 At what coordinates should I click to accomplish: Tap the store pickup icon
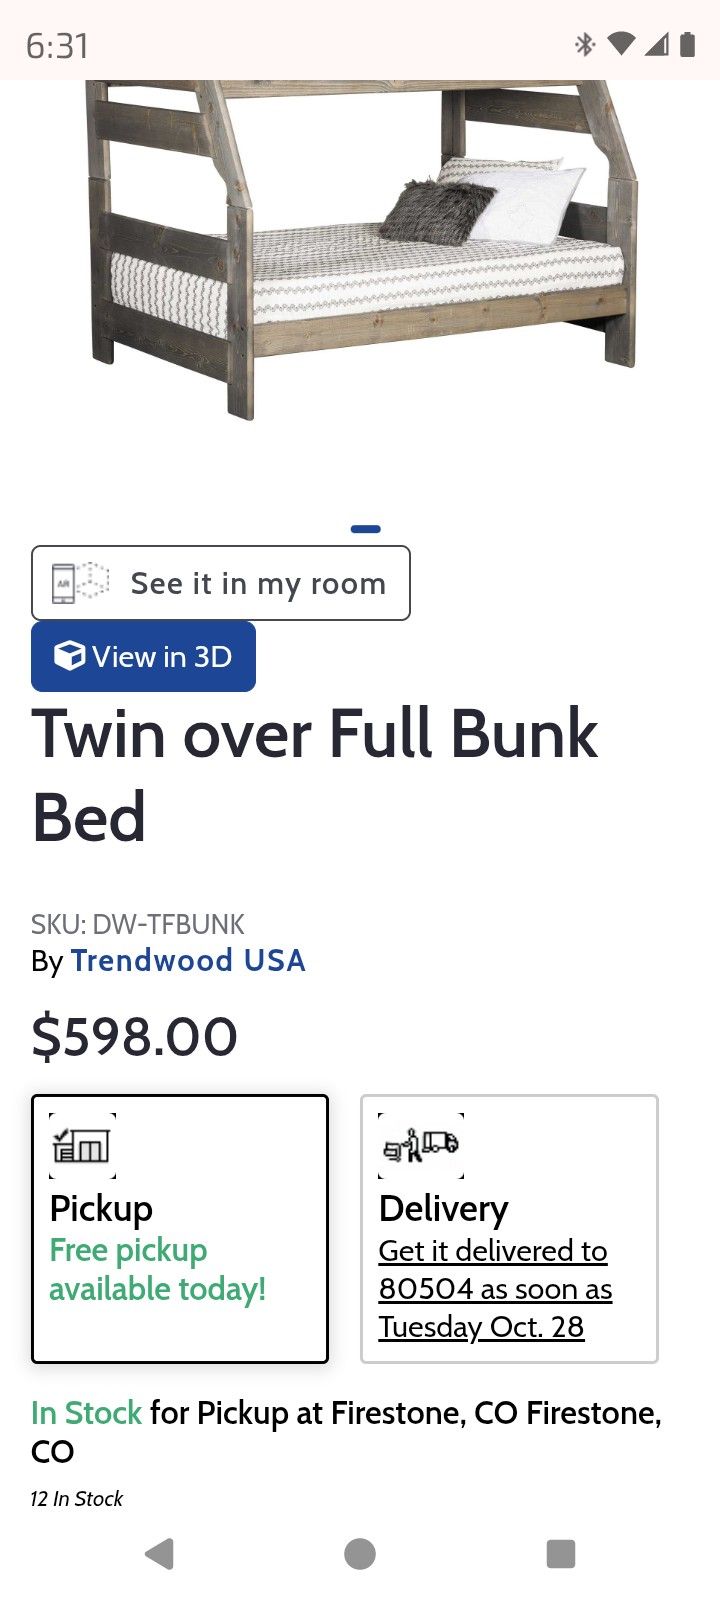(82, 1146)
